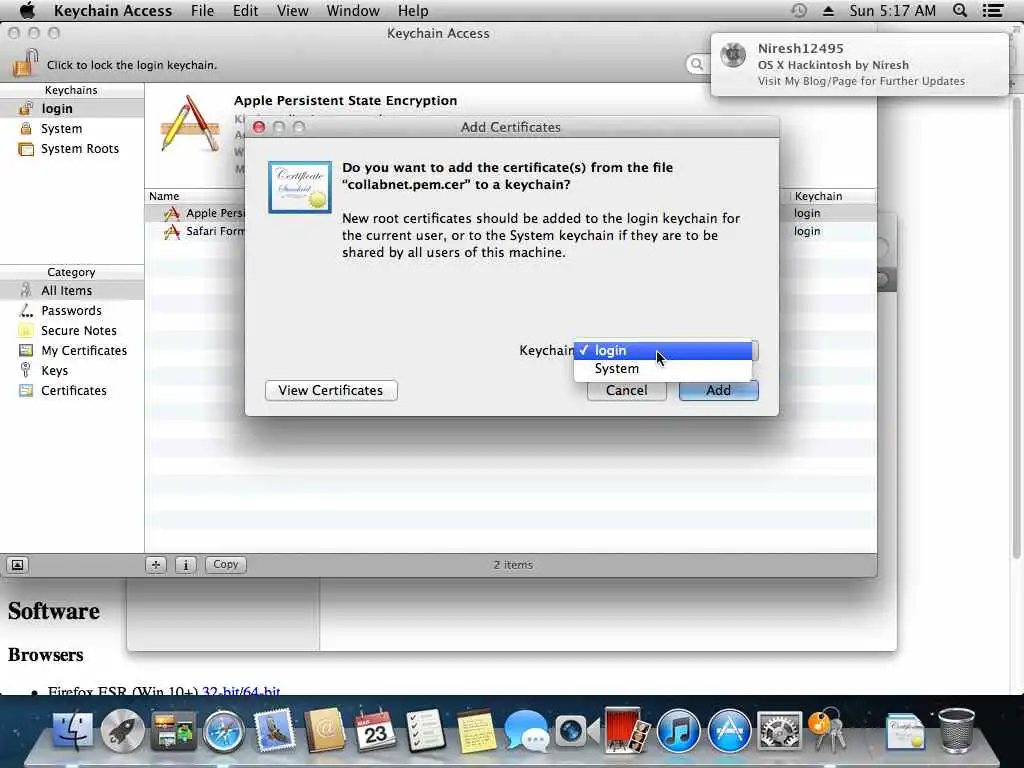Viewport: 1024px width, 768px height.
Task: Click the Add button in dialog
Action: click(718, 391)
